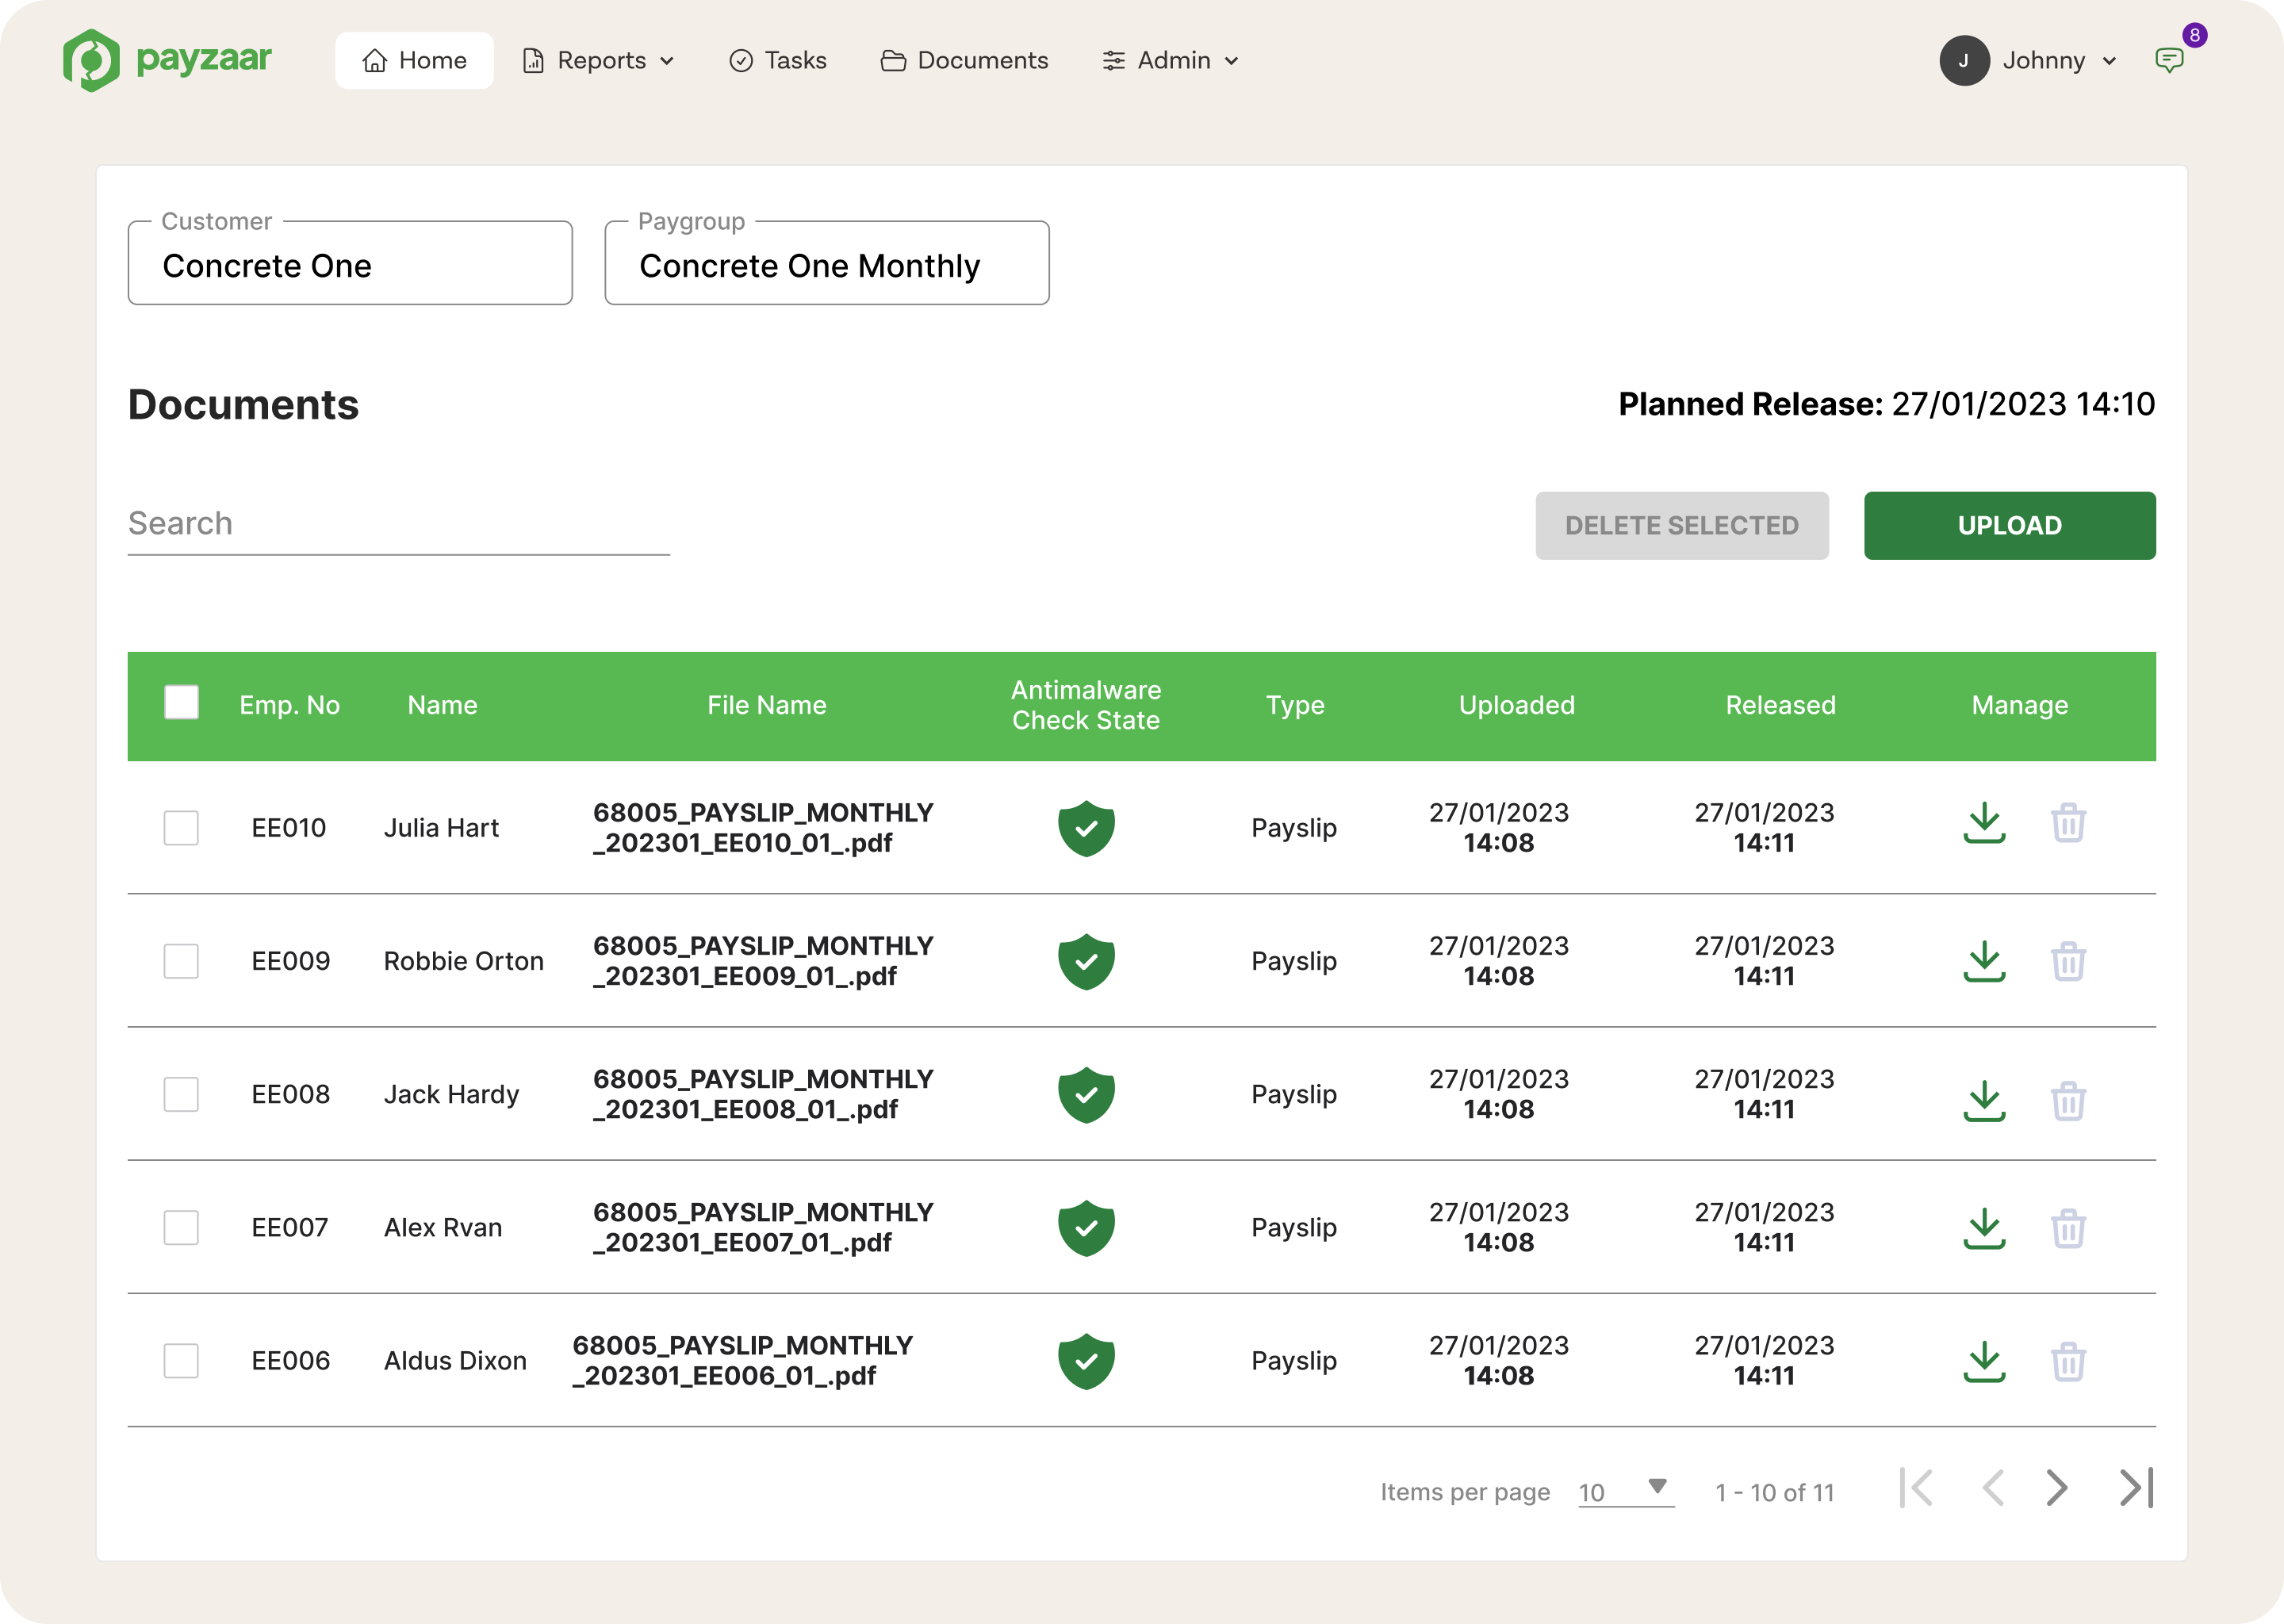Click antimalware shield for EE009
Viewport: 2284px width, 1624px height.
(x=1086, y=961)
